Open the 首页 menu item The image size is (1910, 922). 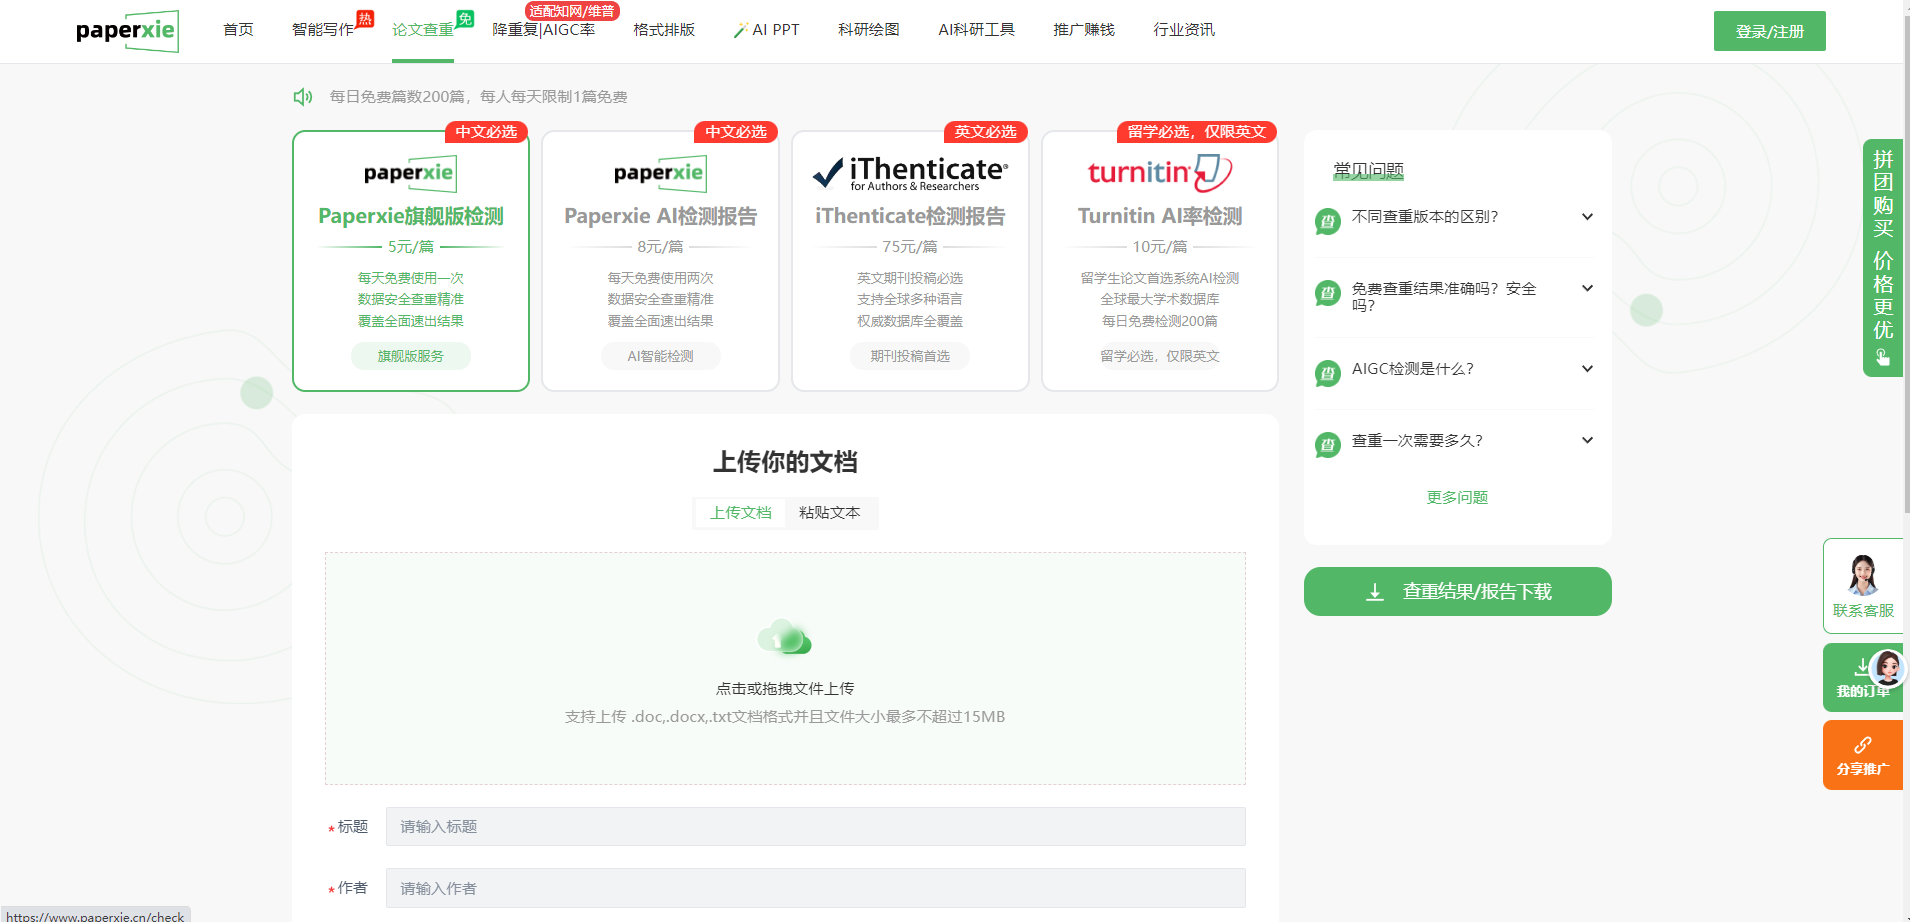[x=238, y=30]
